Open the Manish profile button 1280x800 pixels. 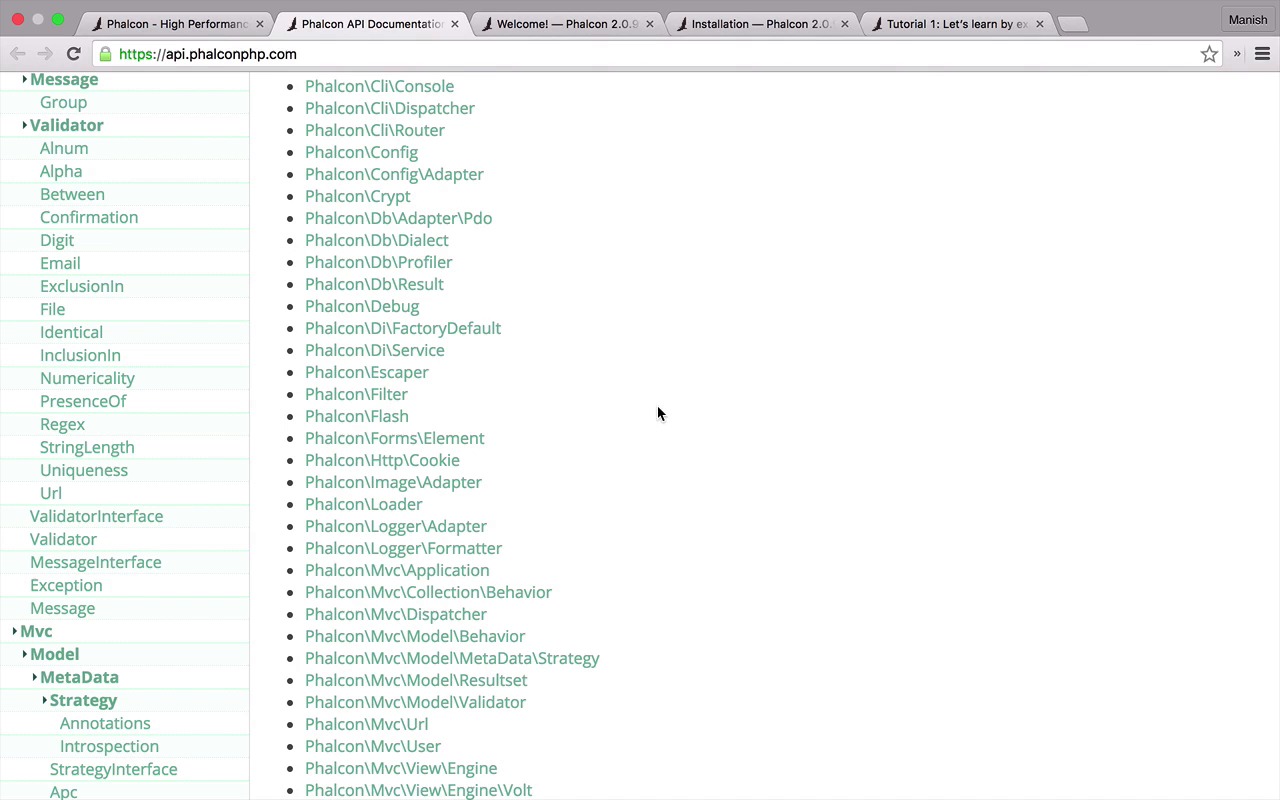(x=1247, y=19)
